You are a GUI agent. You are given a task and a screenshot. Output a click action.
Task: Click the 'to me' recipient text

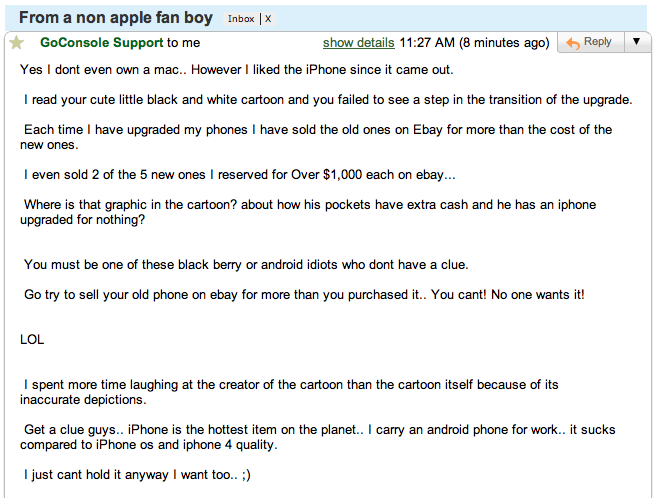184,43
